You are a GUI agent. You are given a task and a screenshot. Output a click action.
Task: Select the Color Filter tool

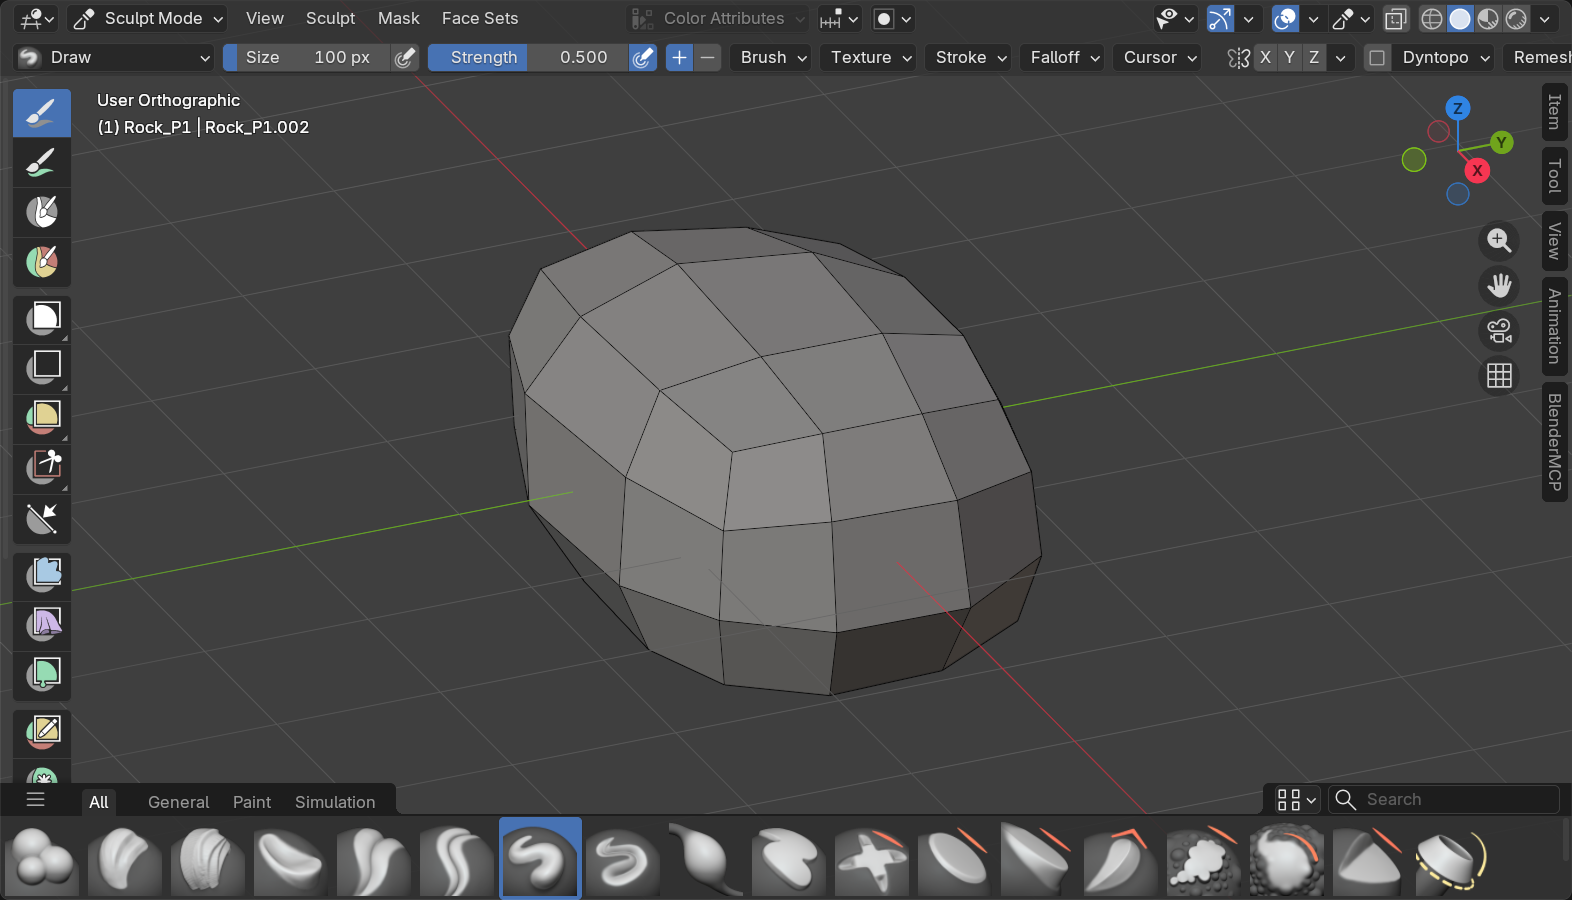click(x=42, y=675)
